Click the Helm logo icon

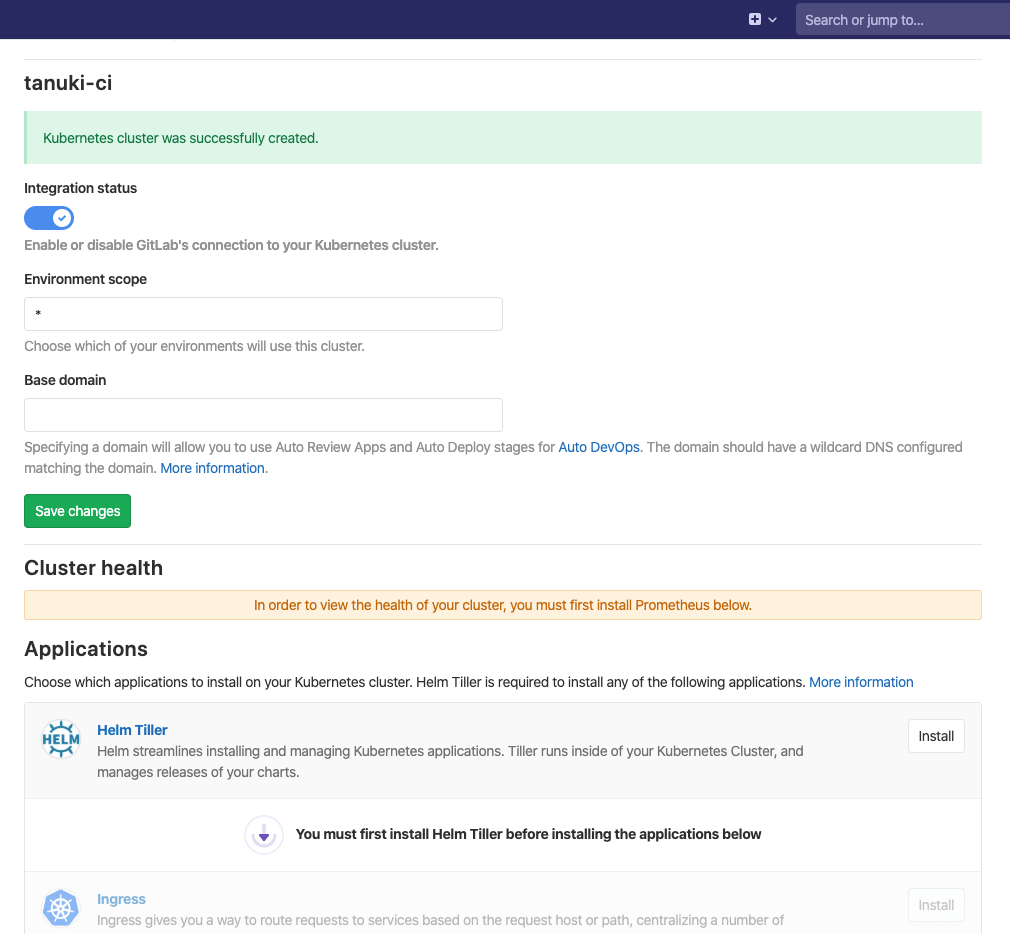point(61,740)
